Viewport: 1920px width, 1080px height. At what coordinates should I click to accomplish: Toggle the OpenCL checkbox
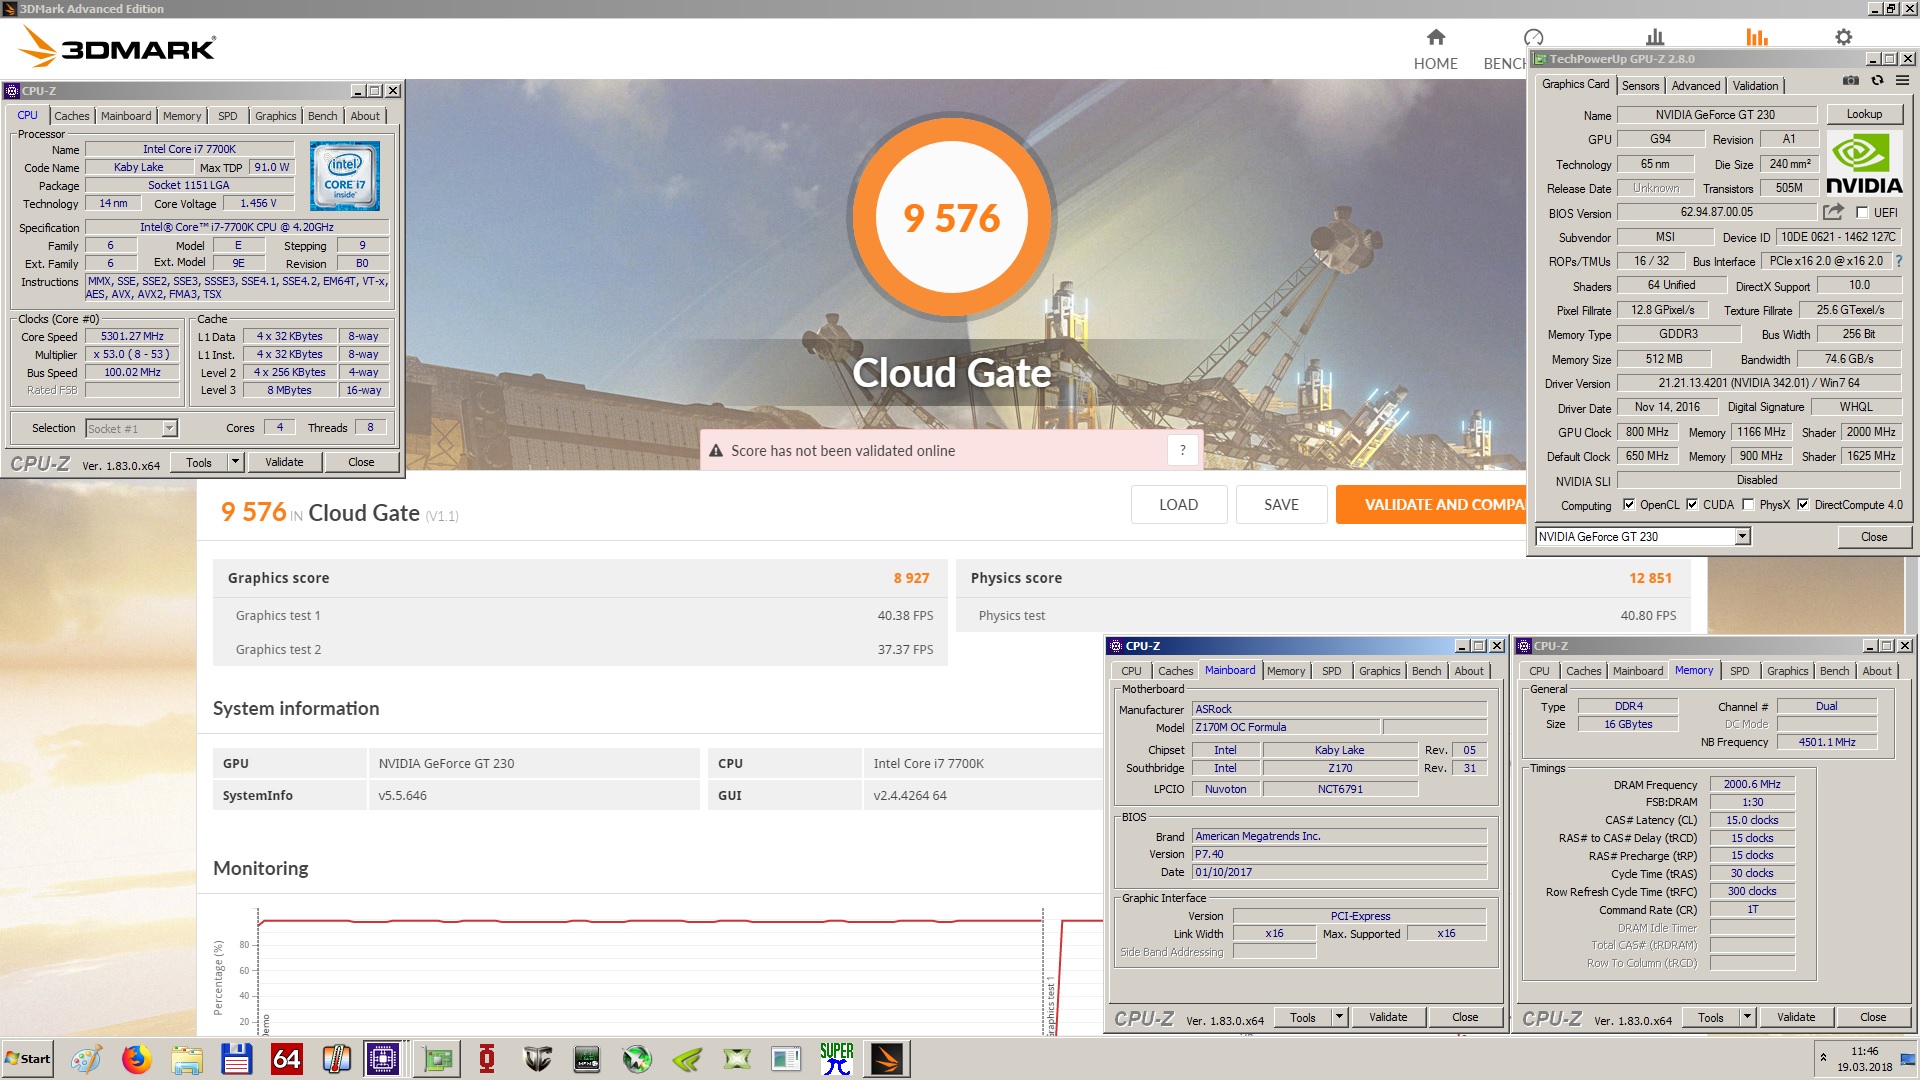pyautogui.click(x=1629, y=505)
